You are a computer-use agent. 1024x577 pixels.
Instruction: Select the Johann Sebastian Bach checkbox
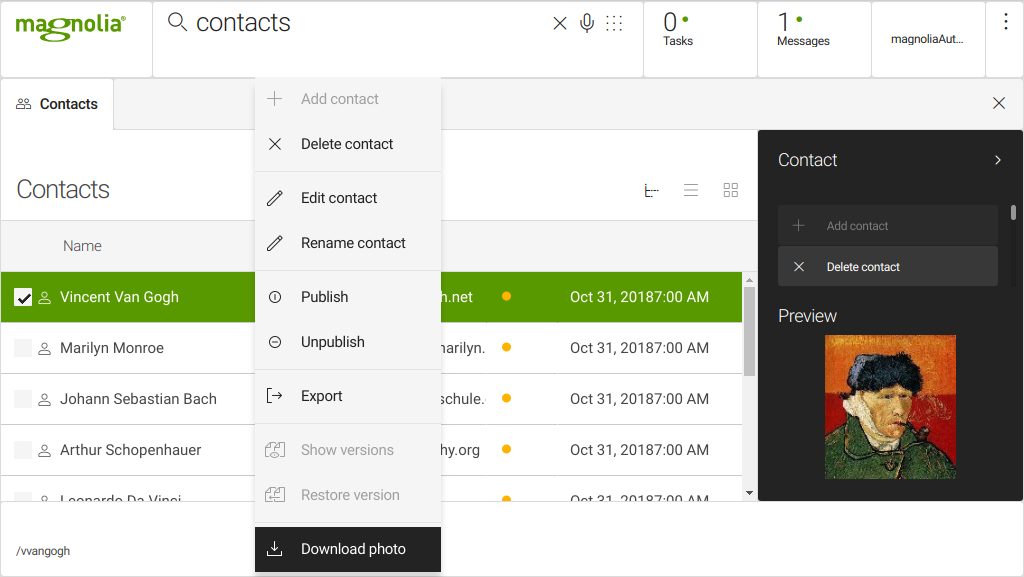click(x=23, y=399)
